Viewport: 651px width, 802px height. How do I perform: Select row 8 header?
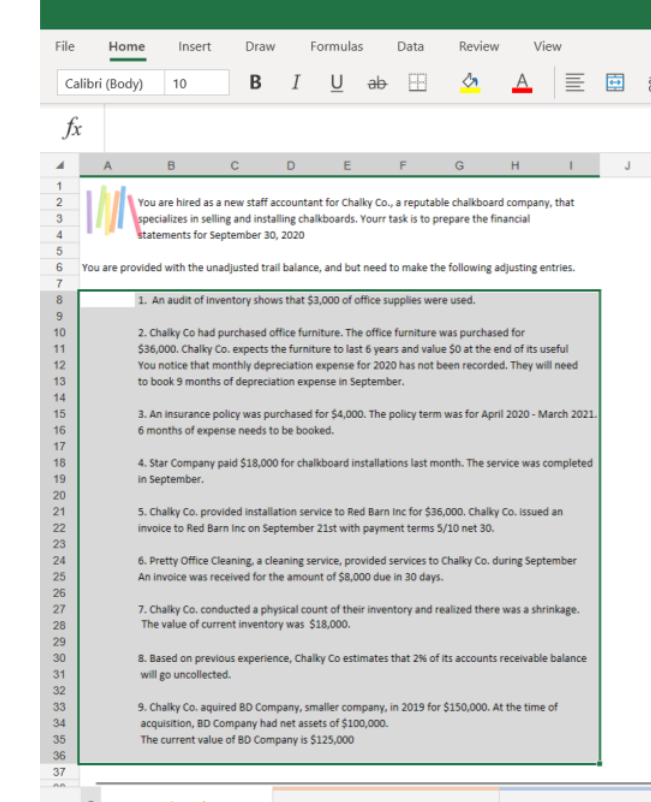point(59,300)
